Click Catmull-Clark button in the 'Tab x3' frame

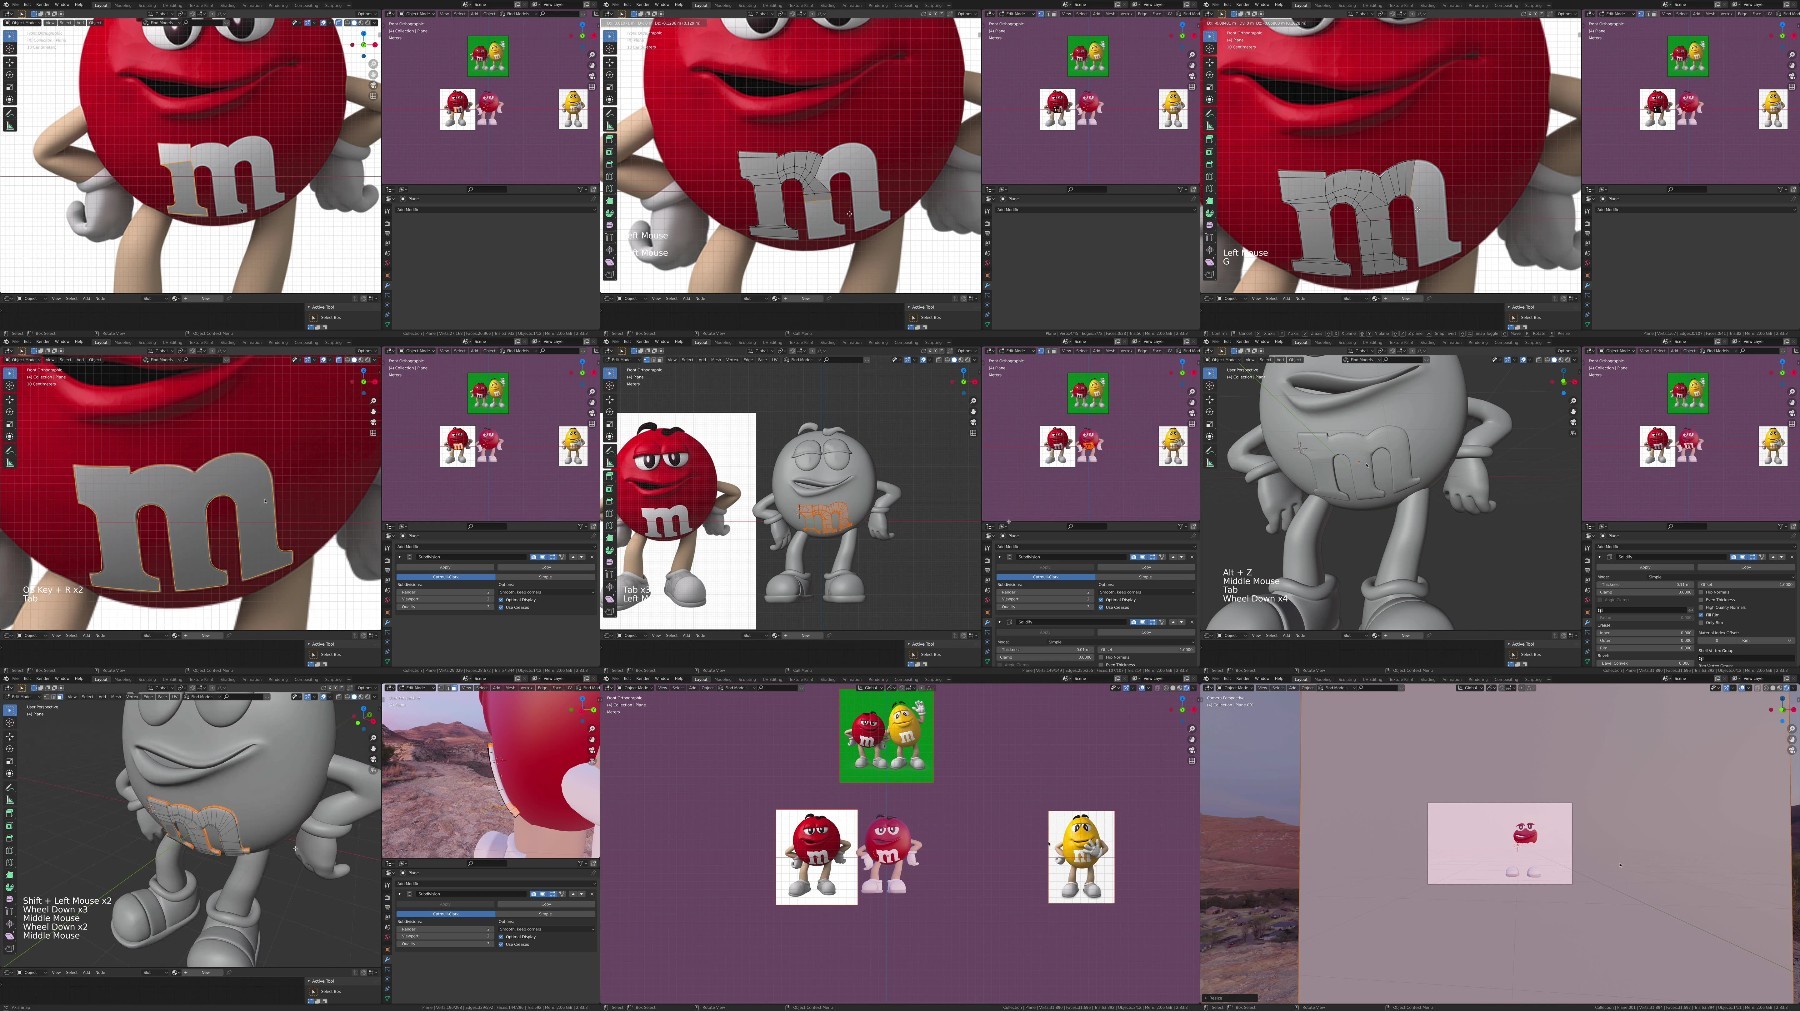[x=1046, y=577]
